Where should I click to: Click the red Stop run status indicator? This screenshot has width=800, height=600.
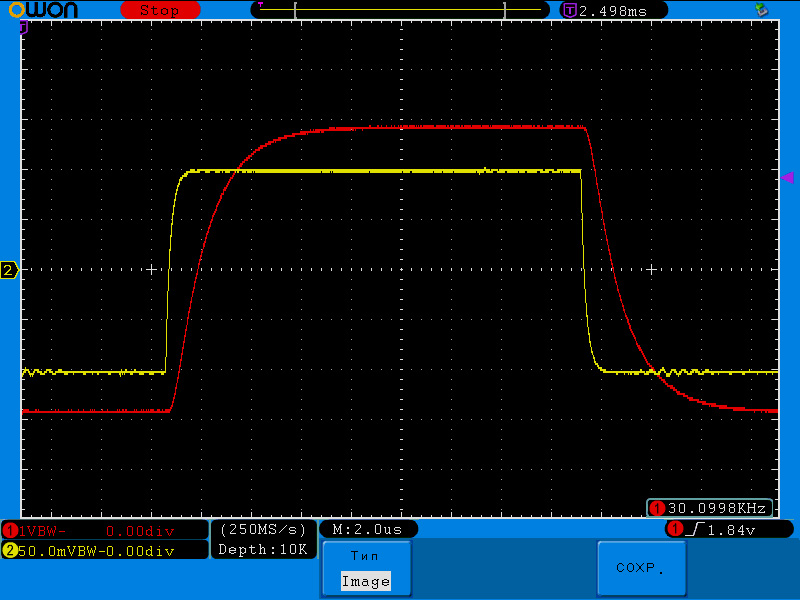click(160, 10)
